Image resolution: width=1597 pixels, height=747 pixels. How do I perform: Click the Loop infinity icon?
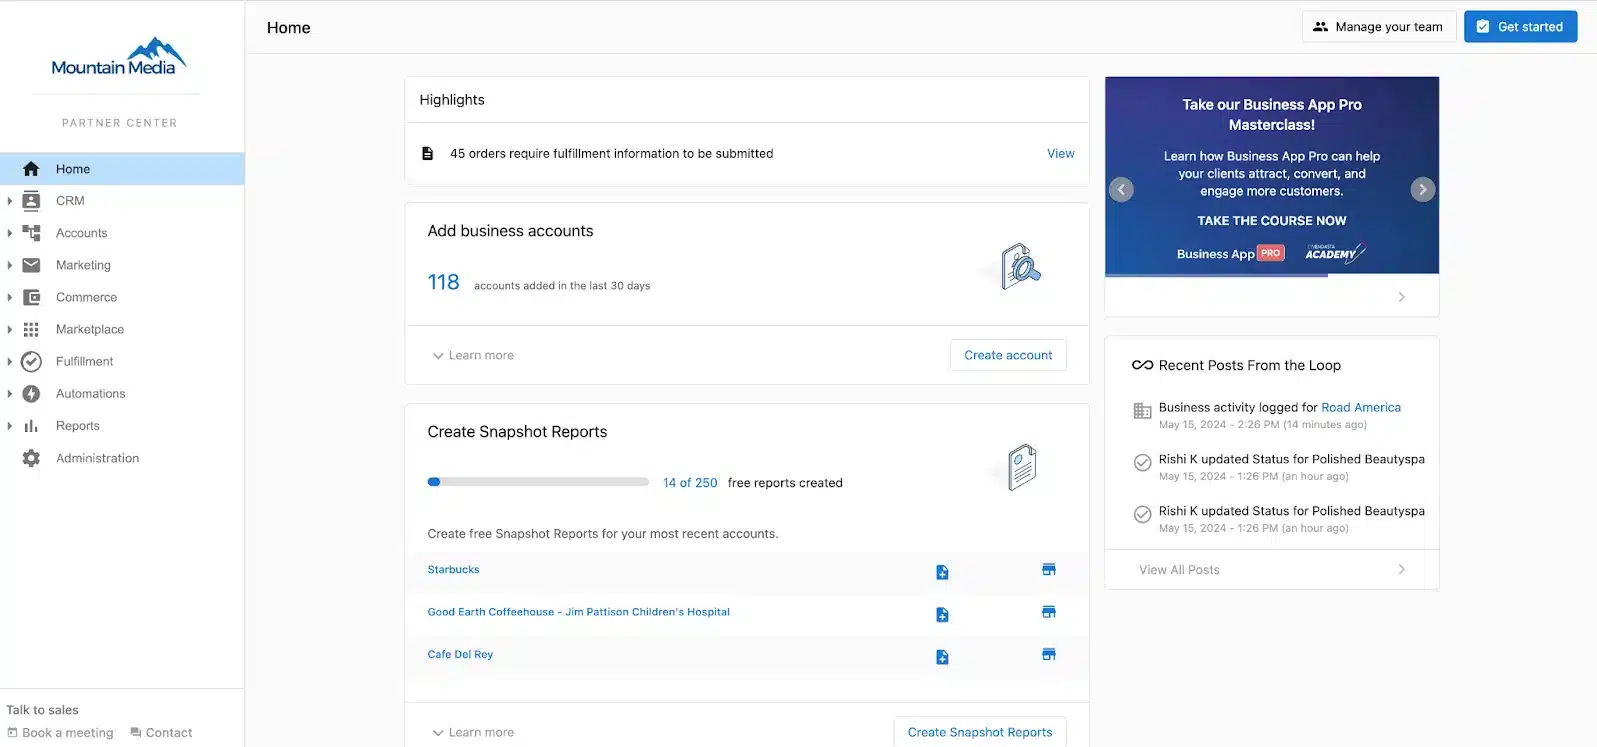coord(1142,365)
